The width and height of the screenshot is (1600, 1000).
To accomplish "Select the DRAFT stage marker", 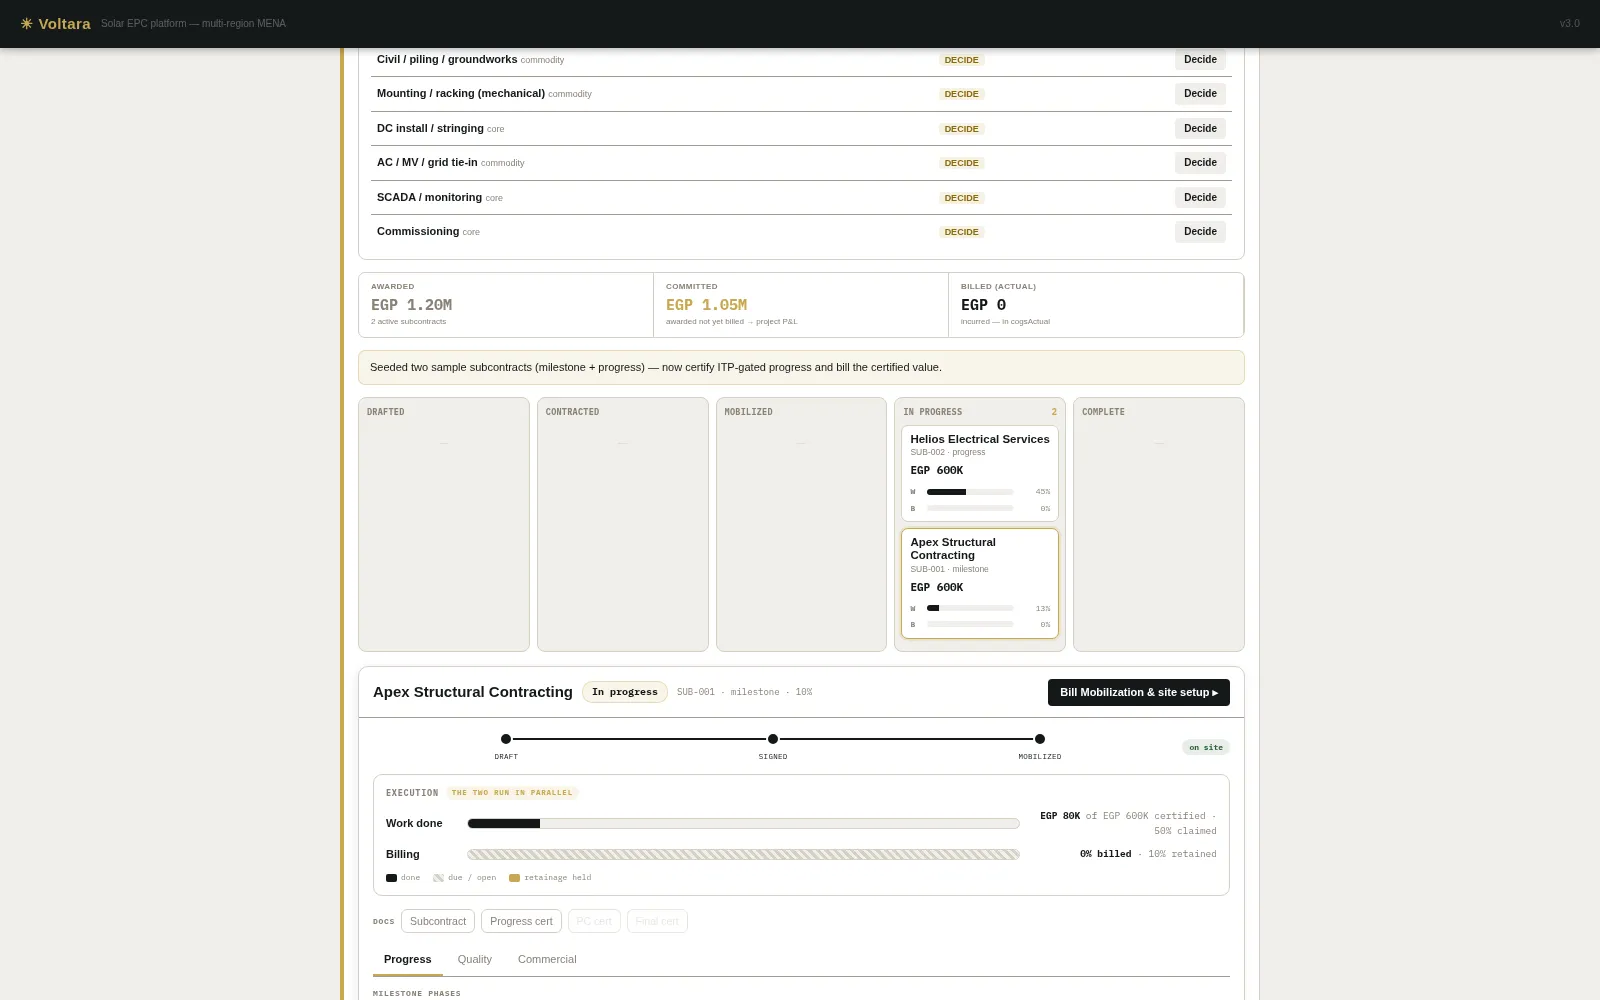I will tap(506, 739).
